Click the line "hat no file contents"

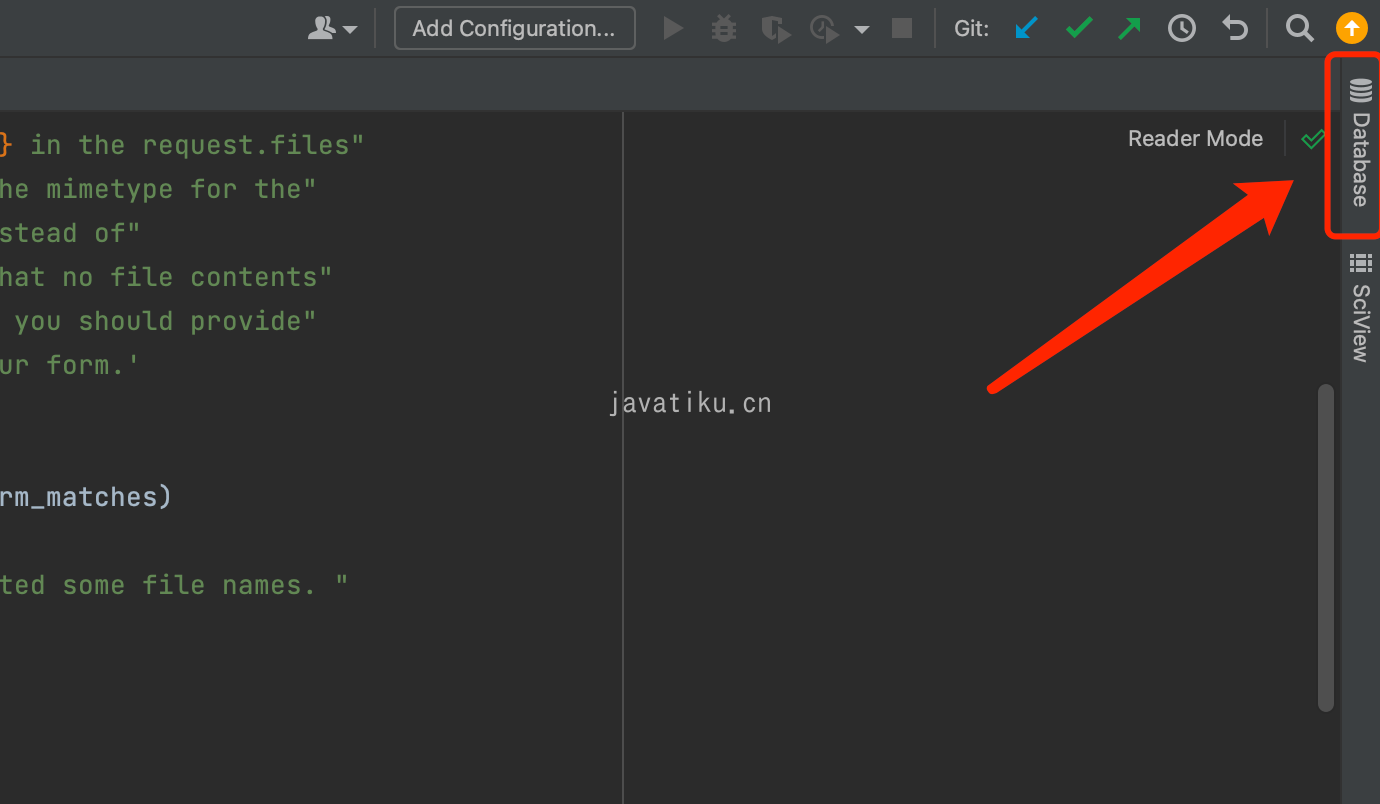tap(166, 277)
